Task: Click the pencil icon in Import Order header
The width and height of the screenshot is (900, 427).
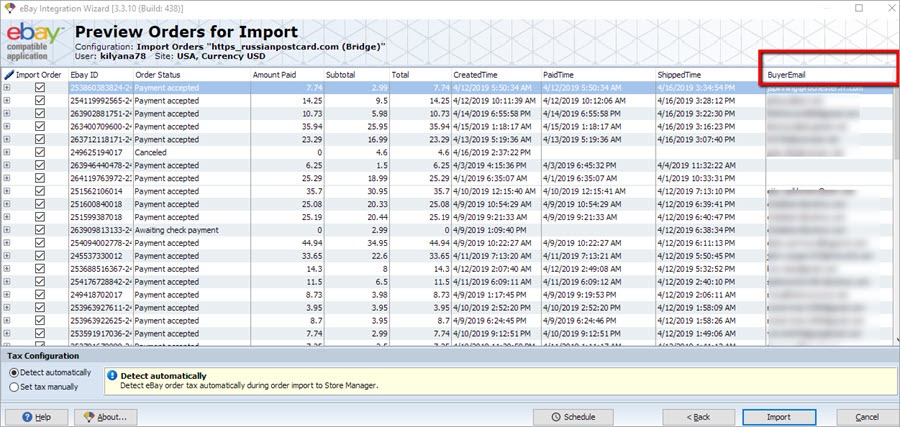Action: 10,75
